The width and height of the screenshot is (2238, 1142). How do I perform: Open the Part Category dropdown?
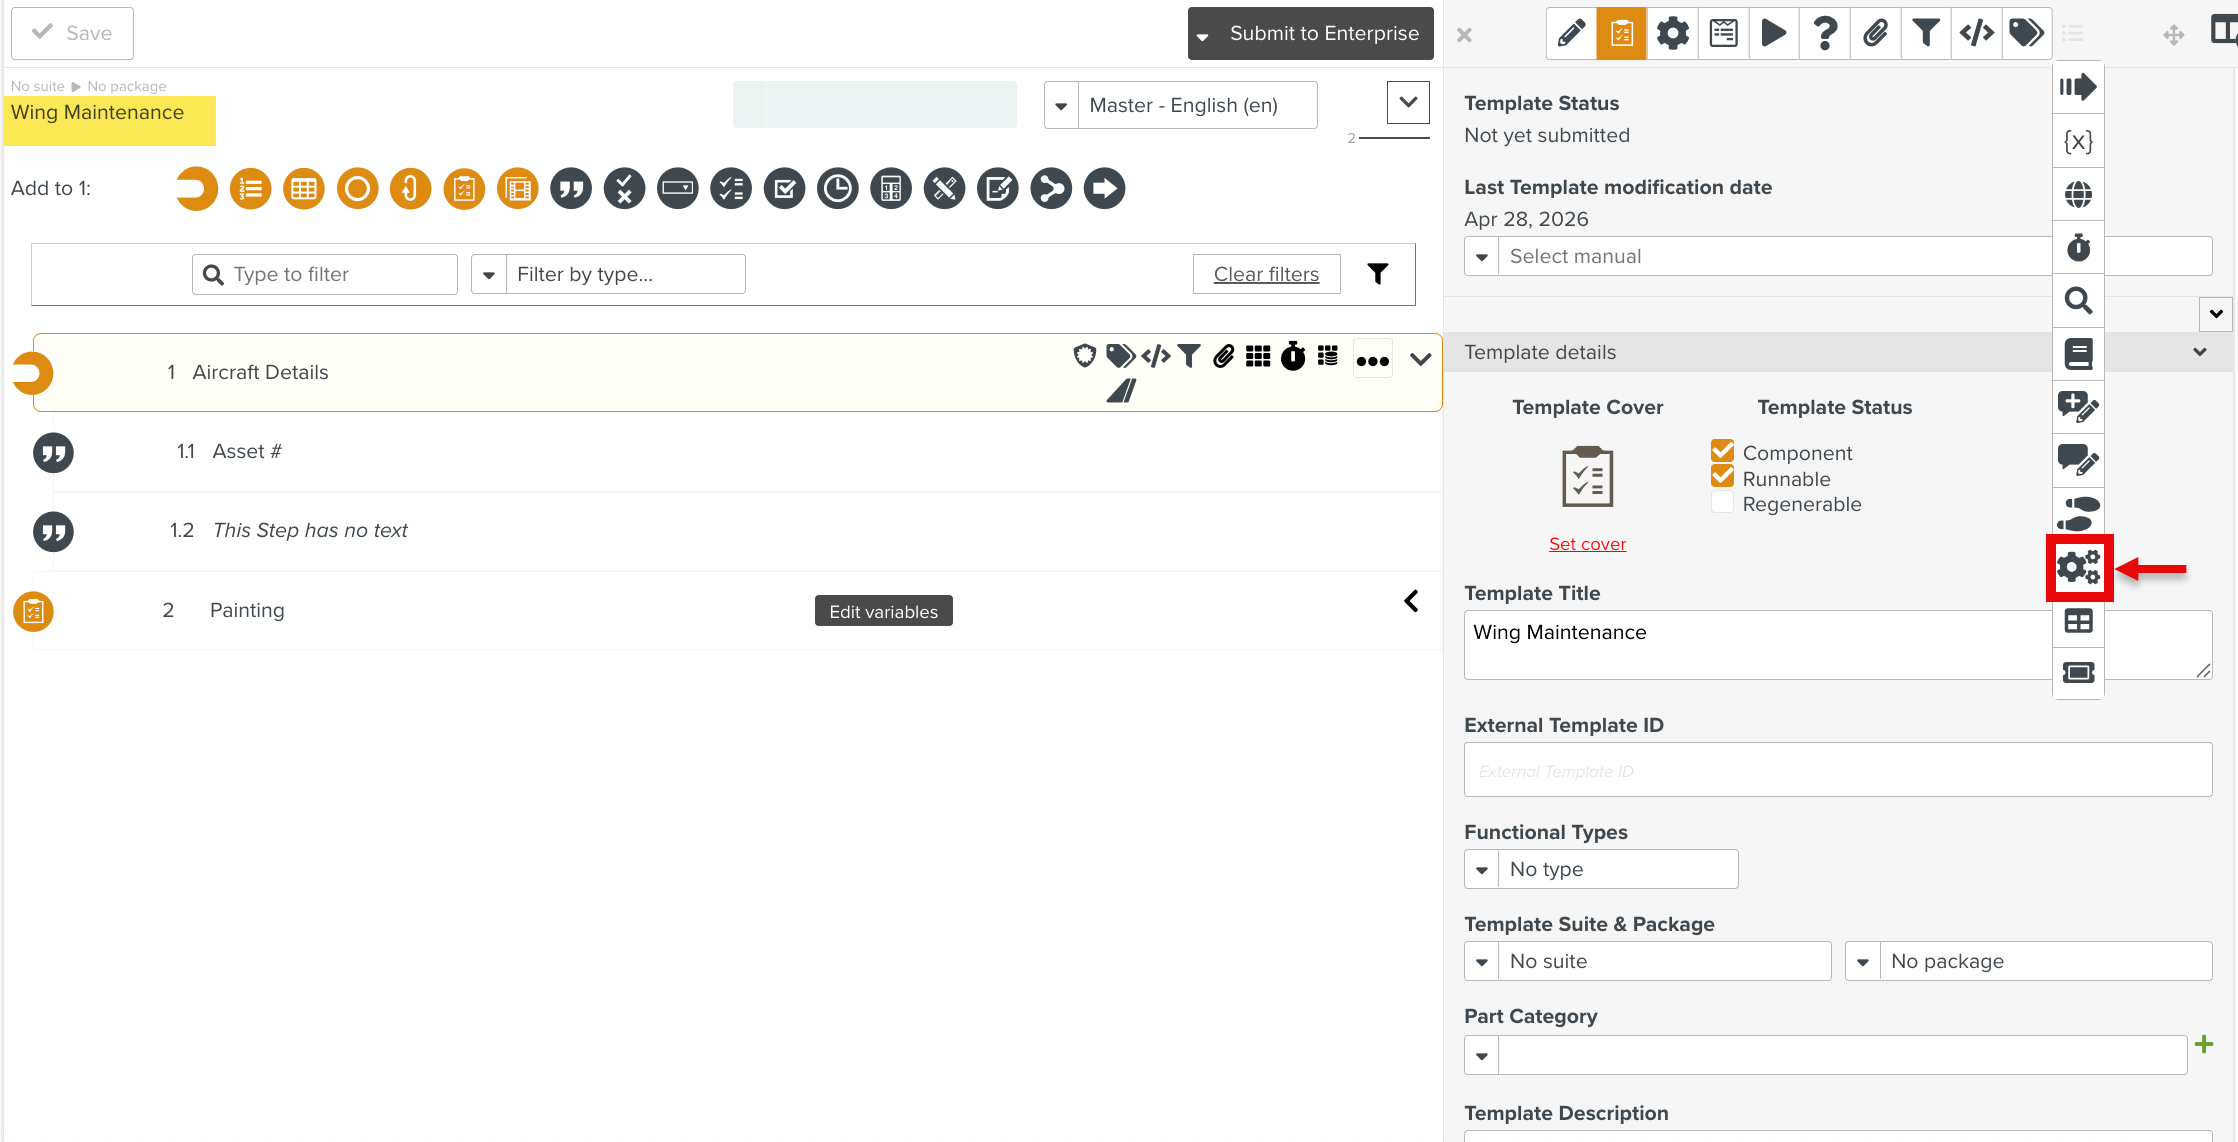pos(1826,1055)
